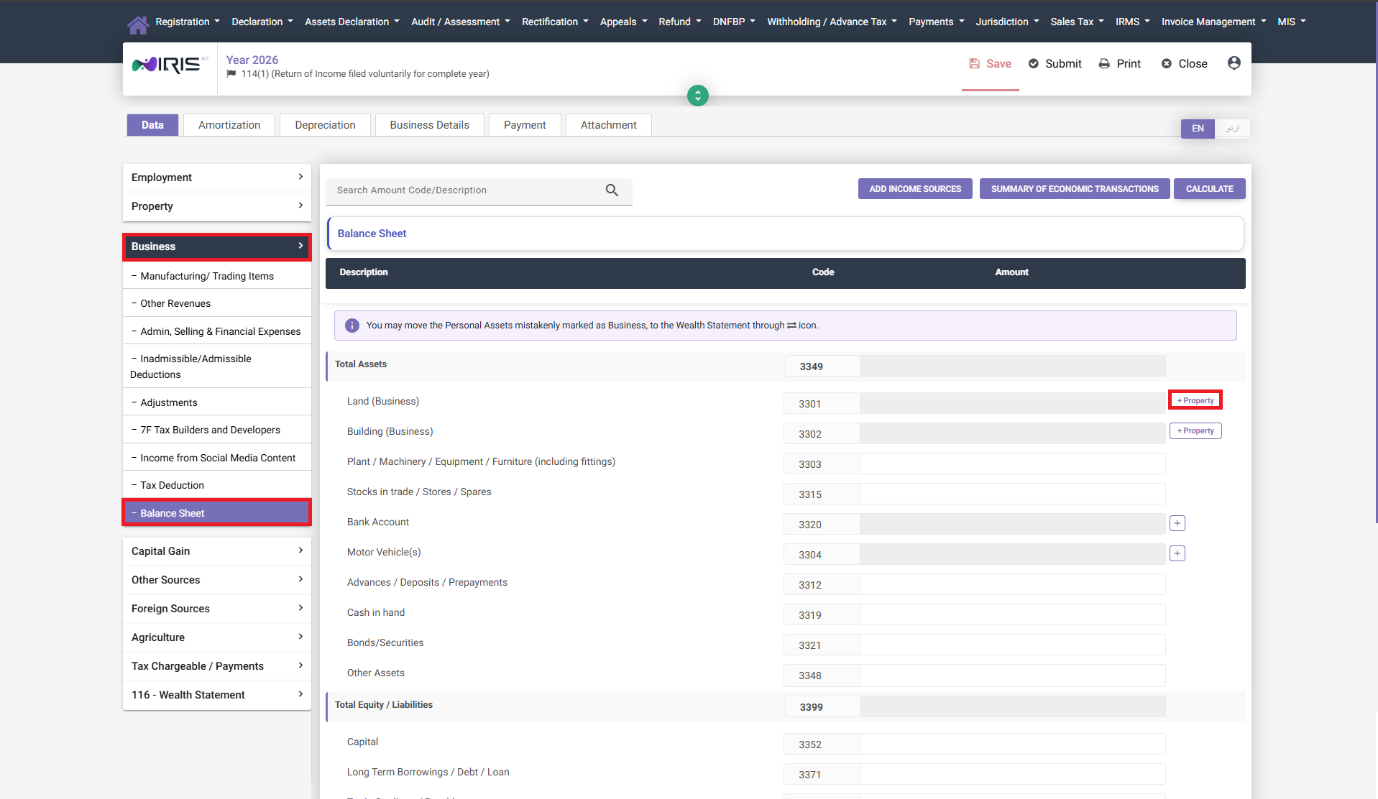
Task: Open the Declaration dropdown menu
Action: tap(262, 21)
